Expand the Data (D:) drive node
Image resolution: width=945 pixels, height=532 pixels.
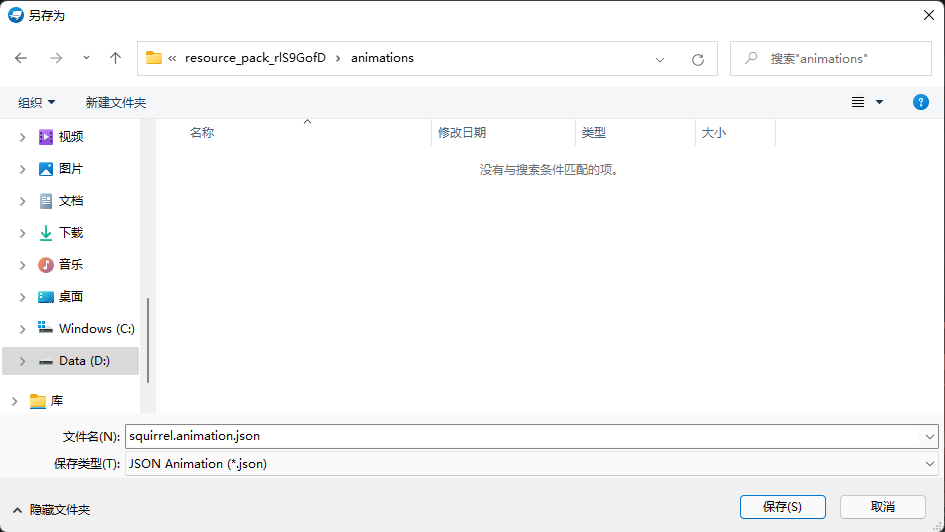pos(22,361)
